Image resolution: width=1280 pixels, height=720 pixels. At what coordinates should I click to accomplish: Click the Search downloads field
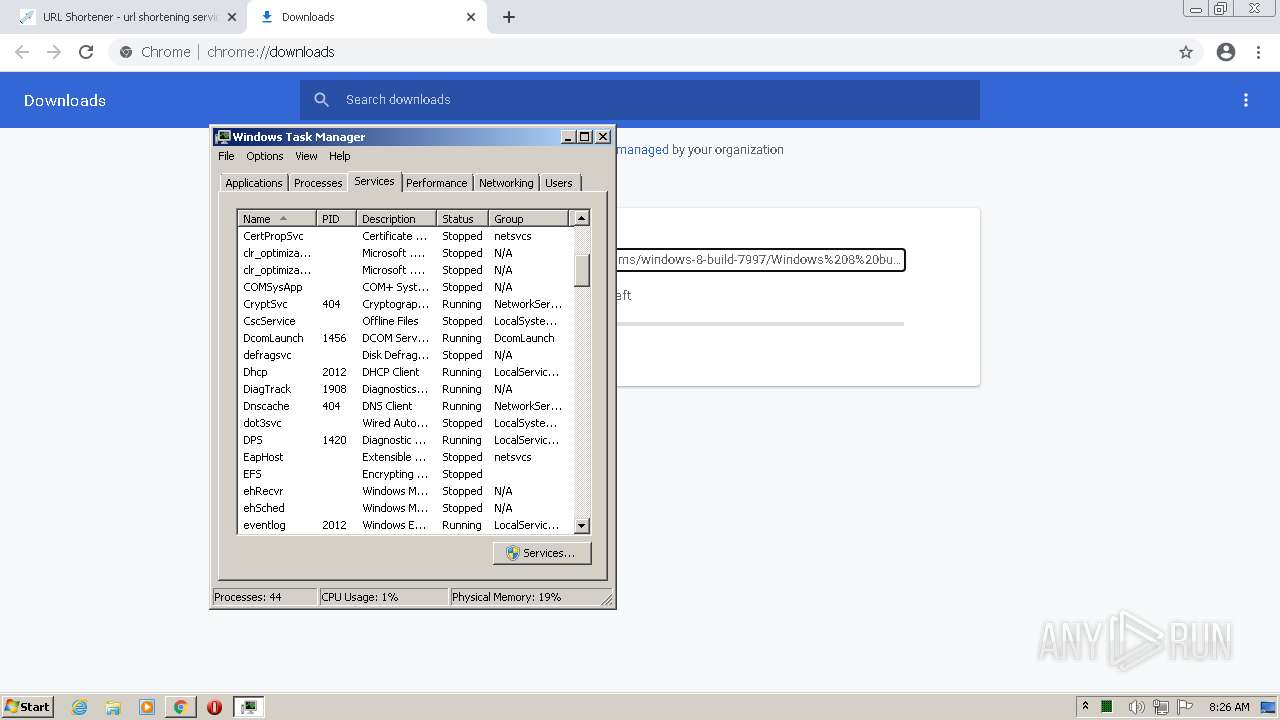click(640, 100)
